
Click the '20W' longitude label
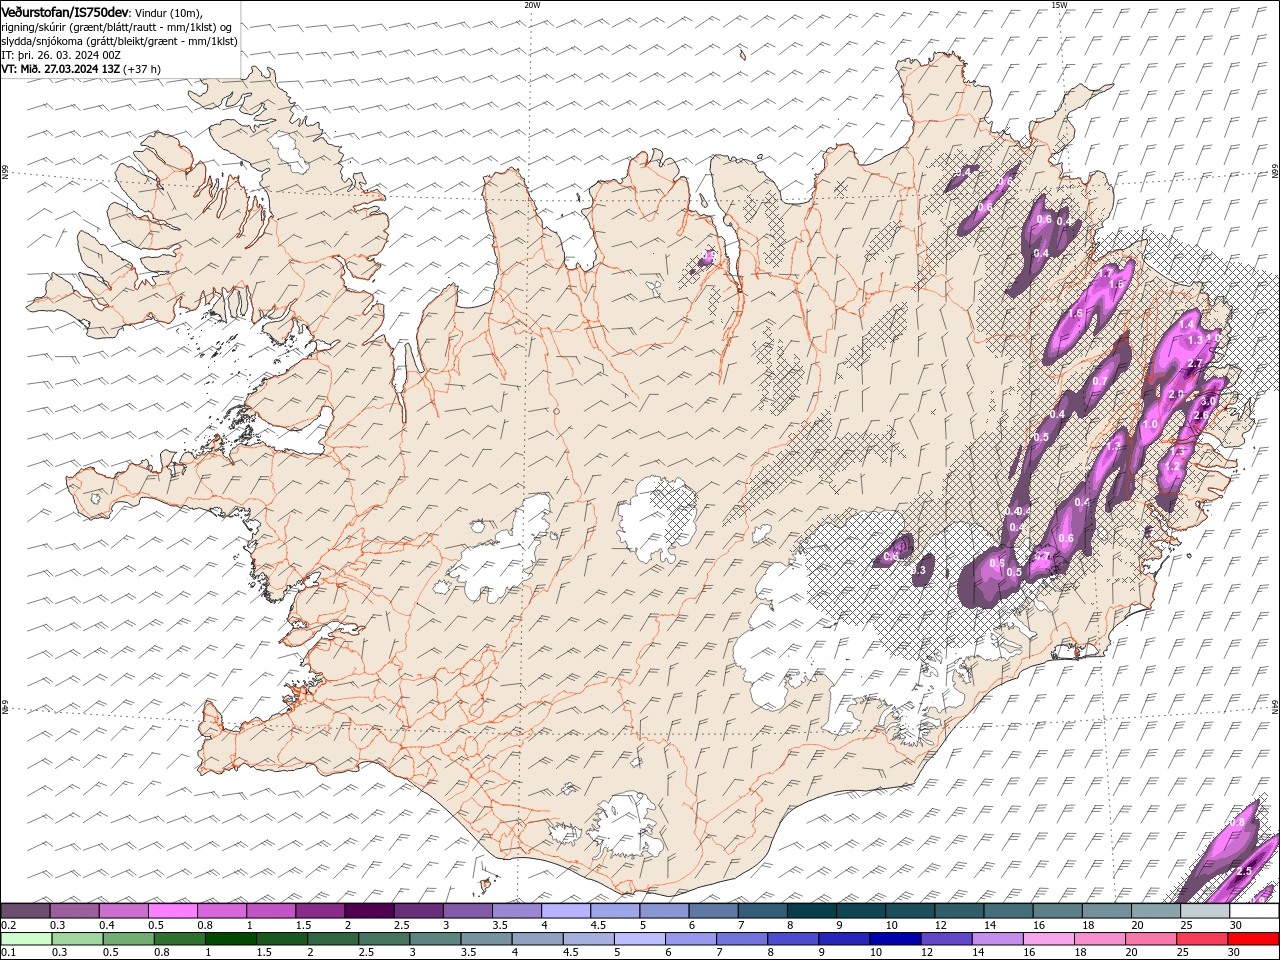point(532,5)
